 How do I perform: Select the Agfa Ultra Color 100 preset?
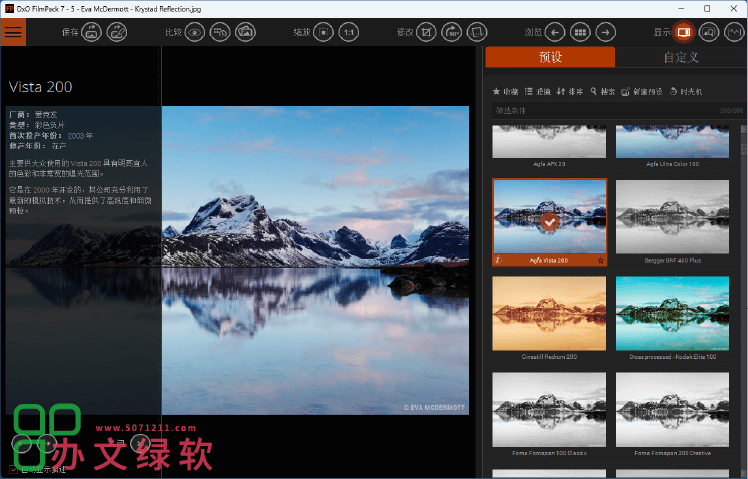(x=672, y=142)
